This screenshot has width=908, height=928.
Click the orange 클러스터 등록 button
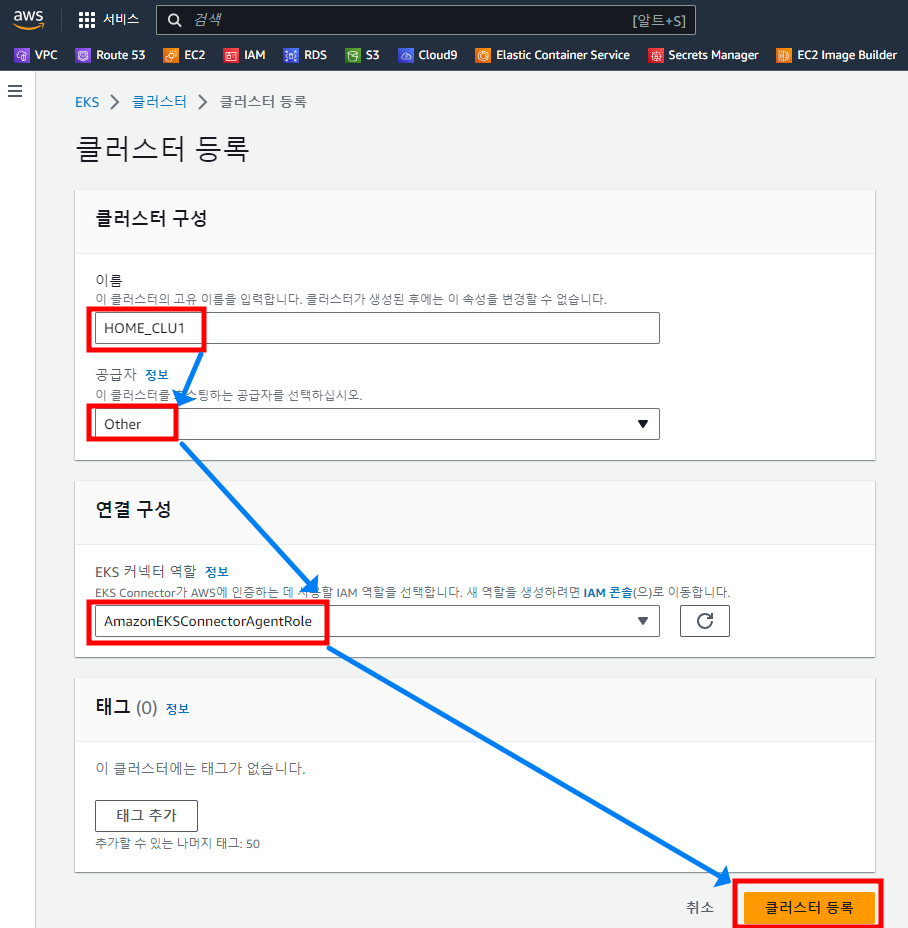point(809,907)
